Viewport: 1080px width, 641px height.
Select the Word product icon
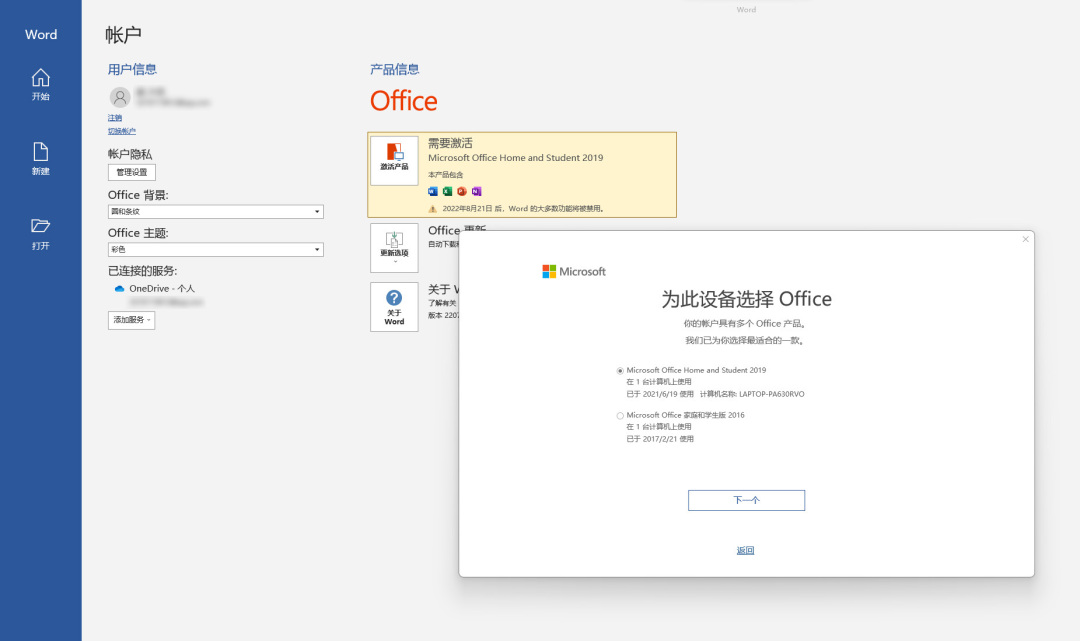(433, 191)
